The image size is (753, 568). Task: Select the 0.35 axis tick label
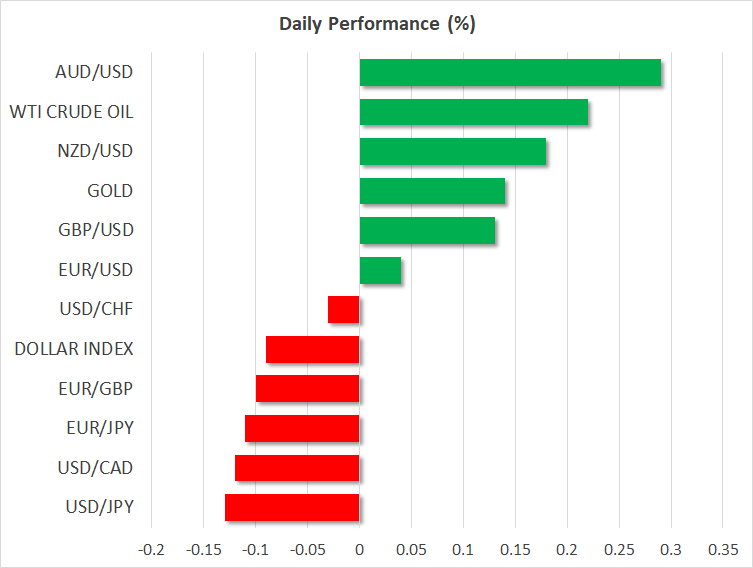click(723, 550)
